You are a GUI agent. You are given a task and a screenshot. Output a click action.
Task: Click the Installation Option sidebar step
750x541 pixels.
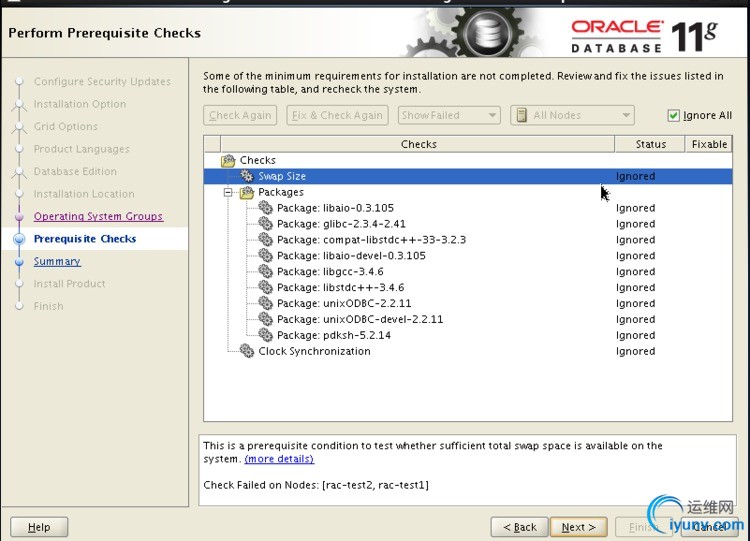(80, 104)
